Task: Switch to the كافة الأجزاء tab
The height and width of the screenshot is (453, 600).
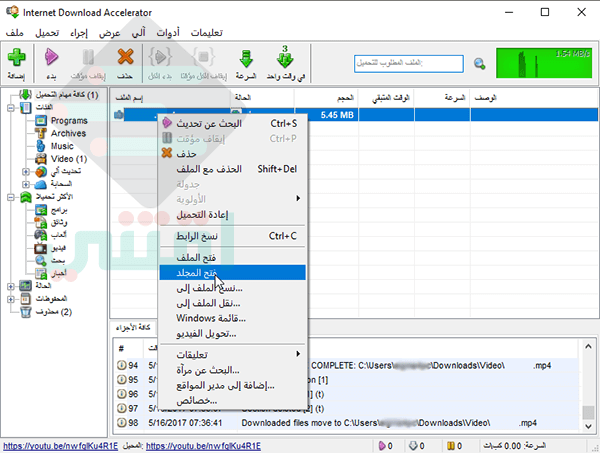Action: (x=133, y=328)
